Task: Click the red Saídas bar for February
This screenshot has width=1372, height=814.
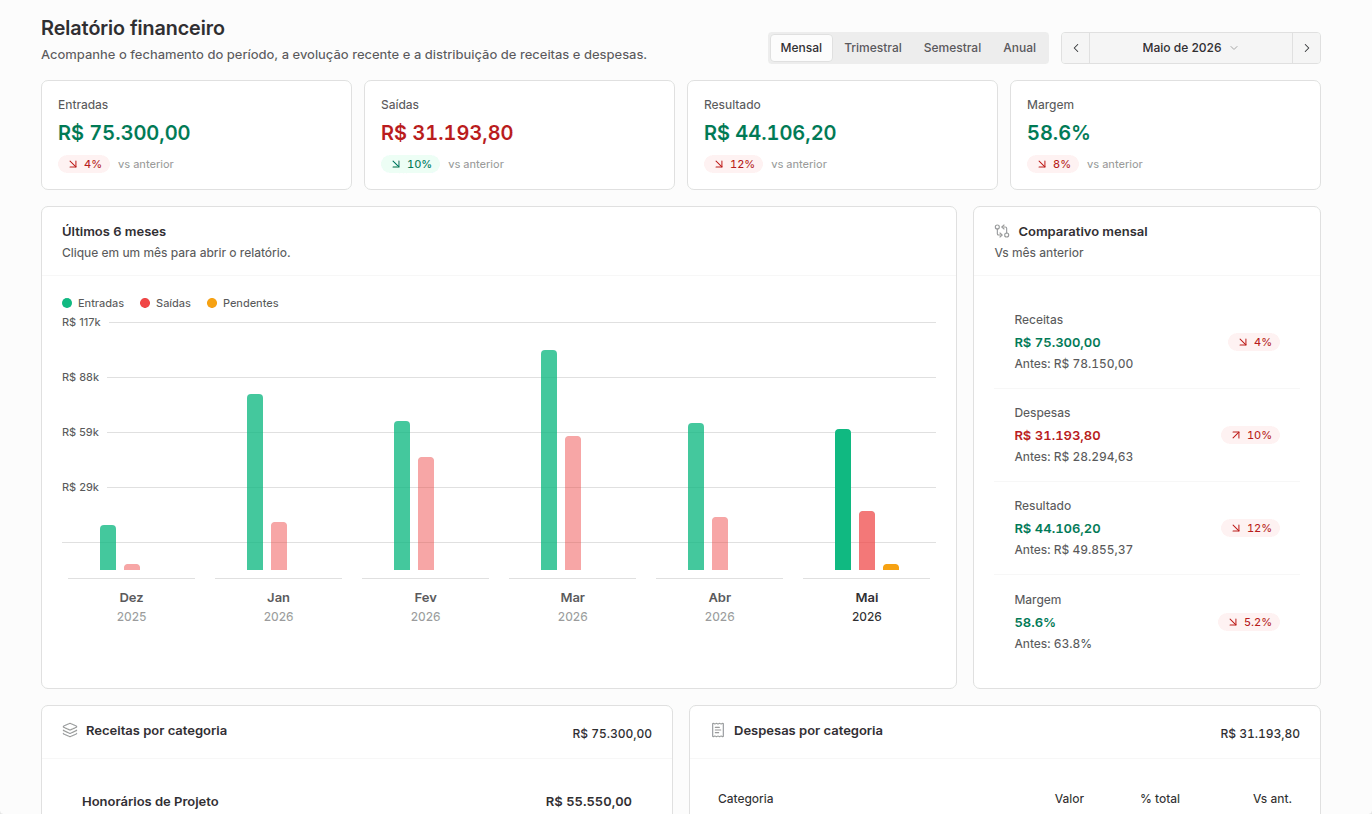Action: point(426,513)
